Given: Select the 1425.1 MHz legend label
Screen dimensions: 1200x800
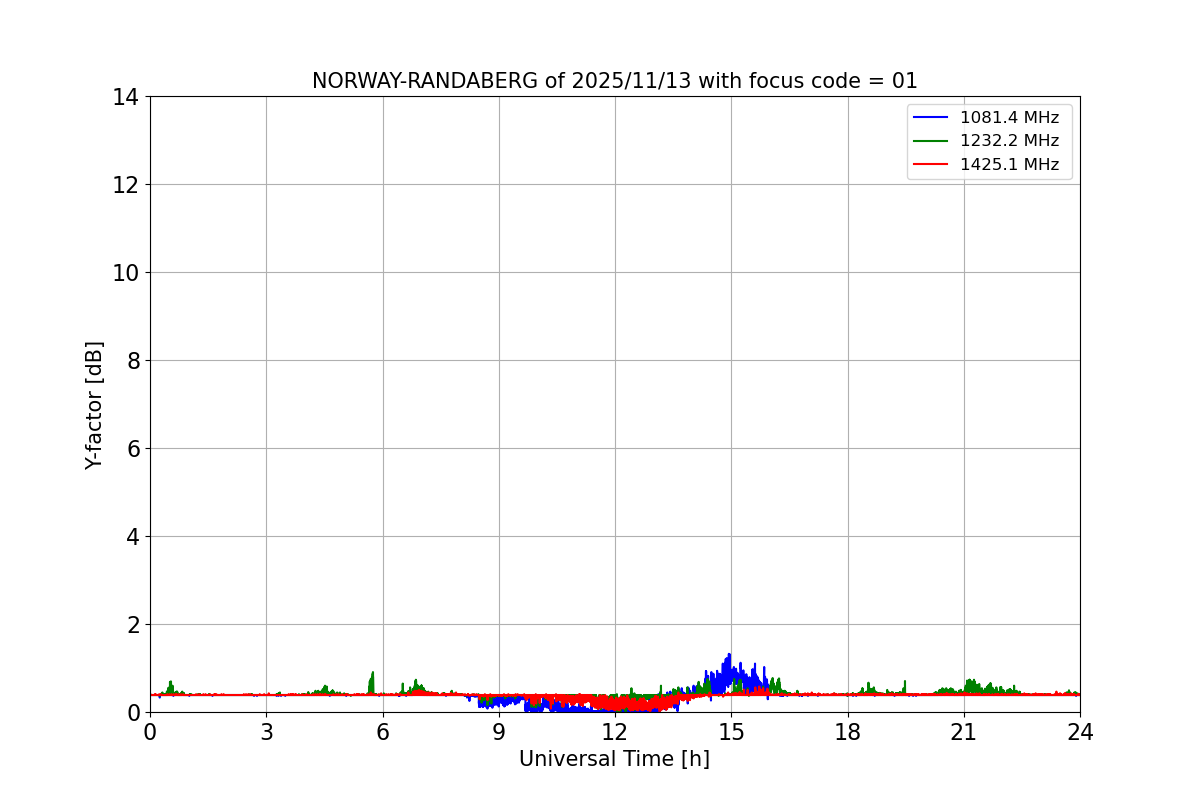Looking at the screenshot, I should pyautogui.click(x=1009, y=165).
